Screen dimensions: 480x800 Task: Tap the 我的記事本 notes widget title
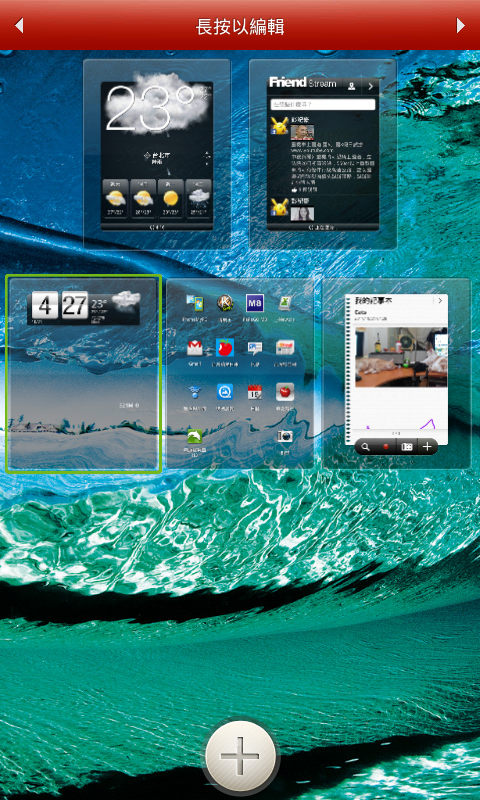[374, 301]
